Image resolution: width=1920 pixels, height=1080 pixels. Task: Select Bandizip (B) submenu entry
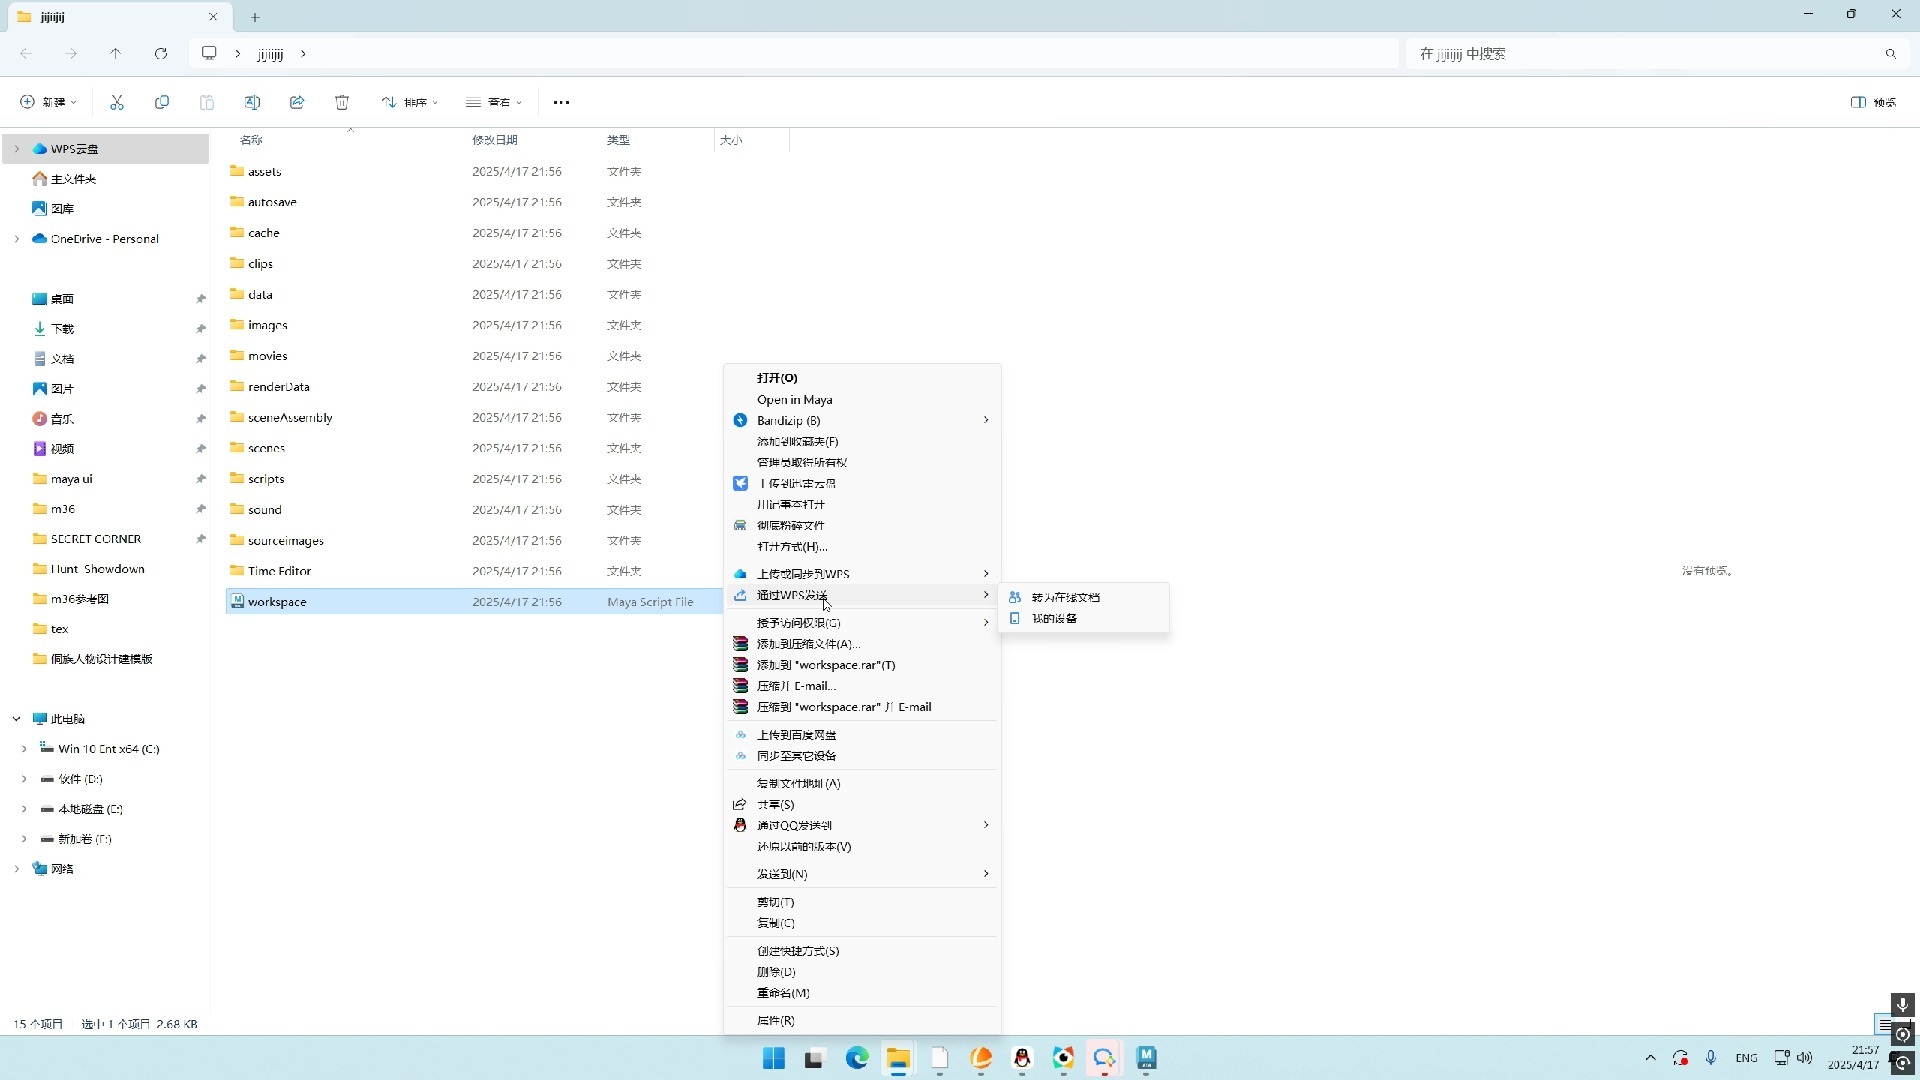pyautogui.click(x=789, y=420)
